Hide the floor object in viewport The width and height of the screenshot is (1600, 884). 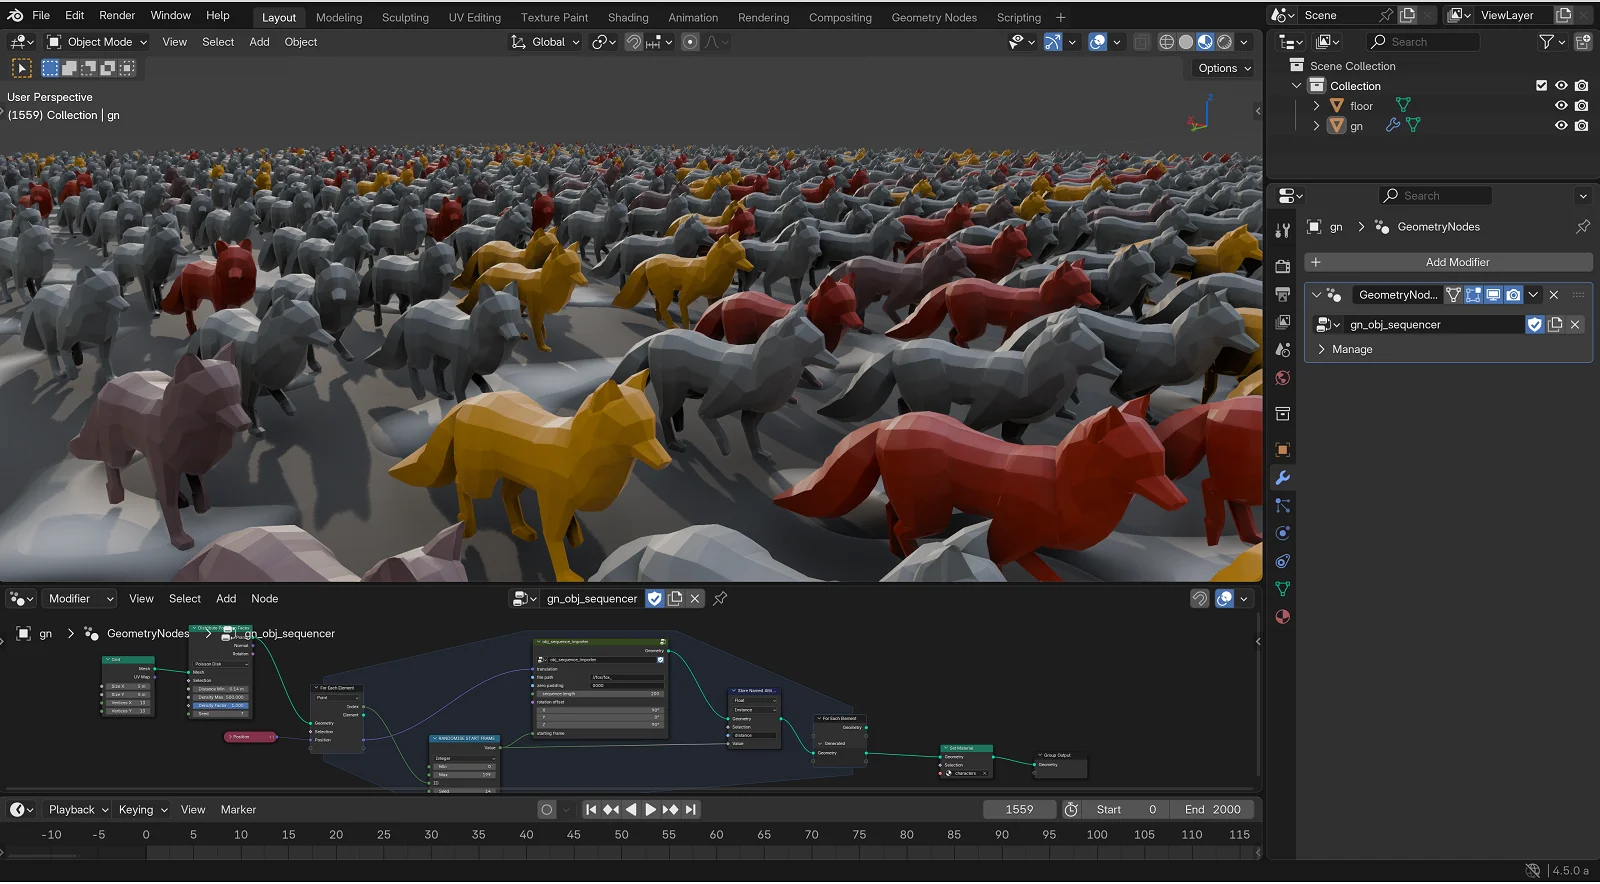pyautogui.click(x=1561, y=106)
